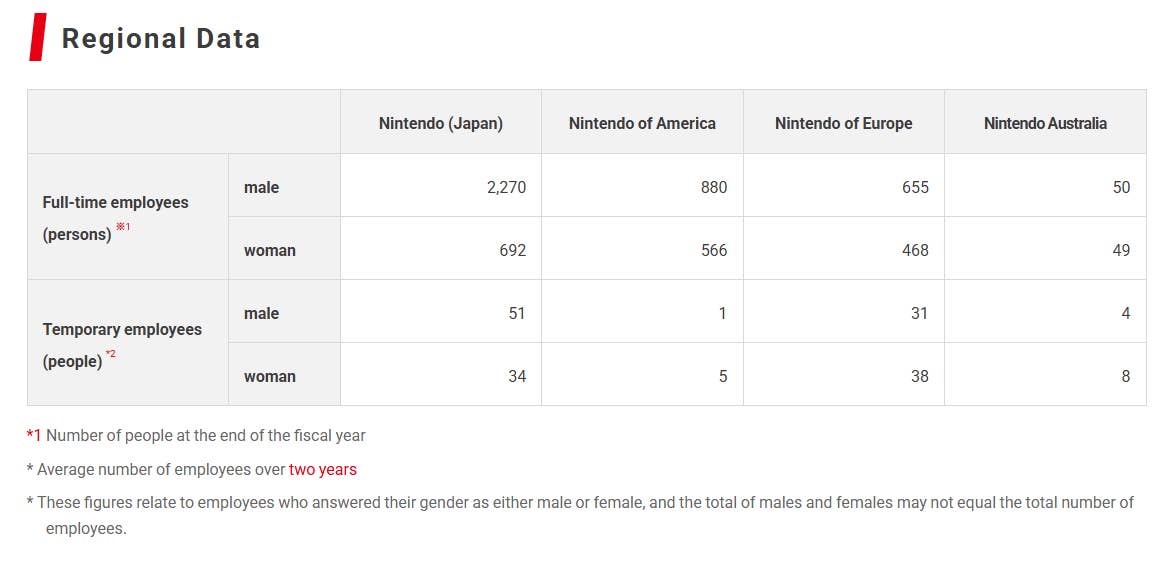Viewport: 1176px width, 571px height.
Task: Click the red 'two years' text in footnote
Action: point(322,470)
